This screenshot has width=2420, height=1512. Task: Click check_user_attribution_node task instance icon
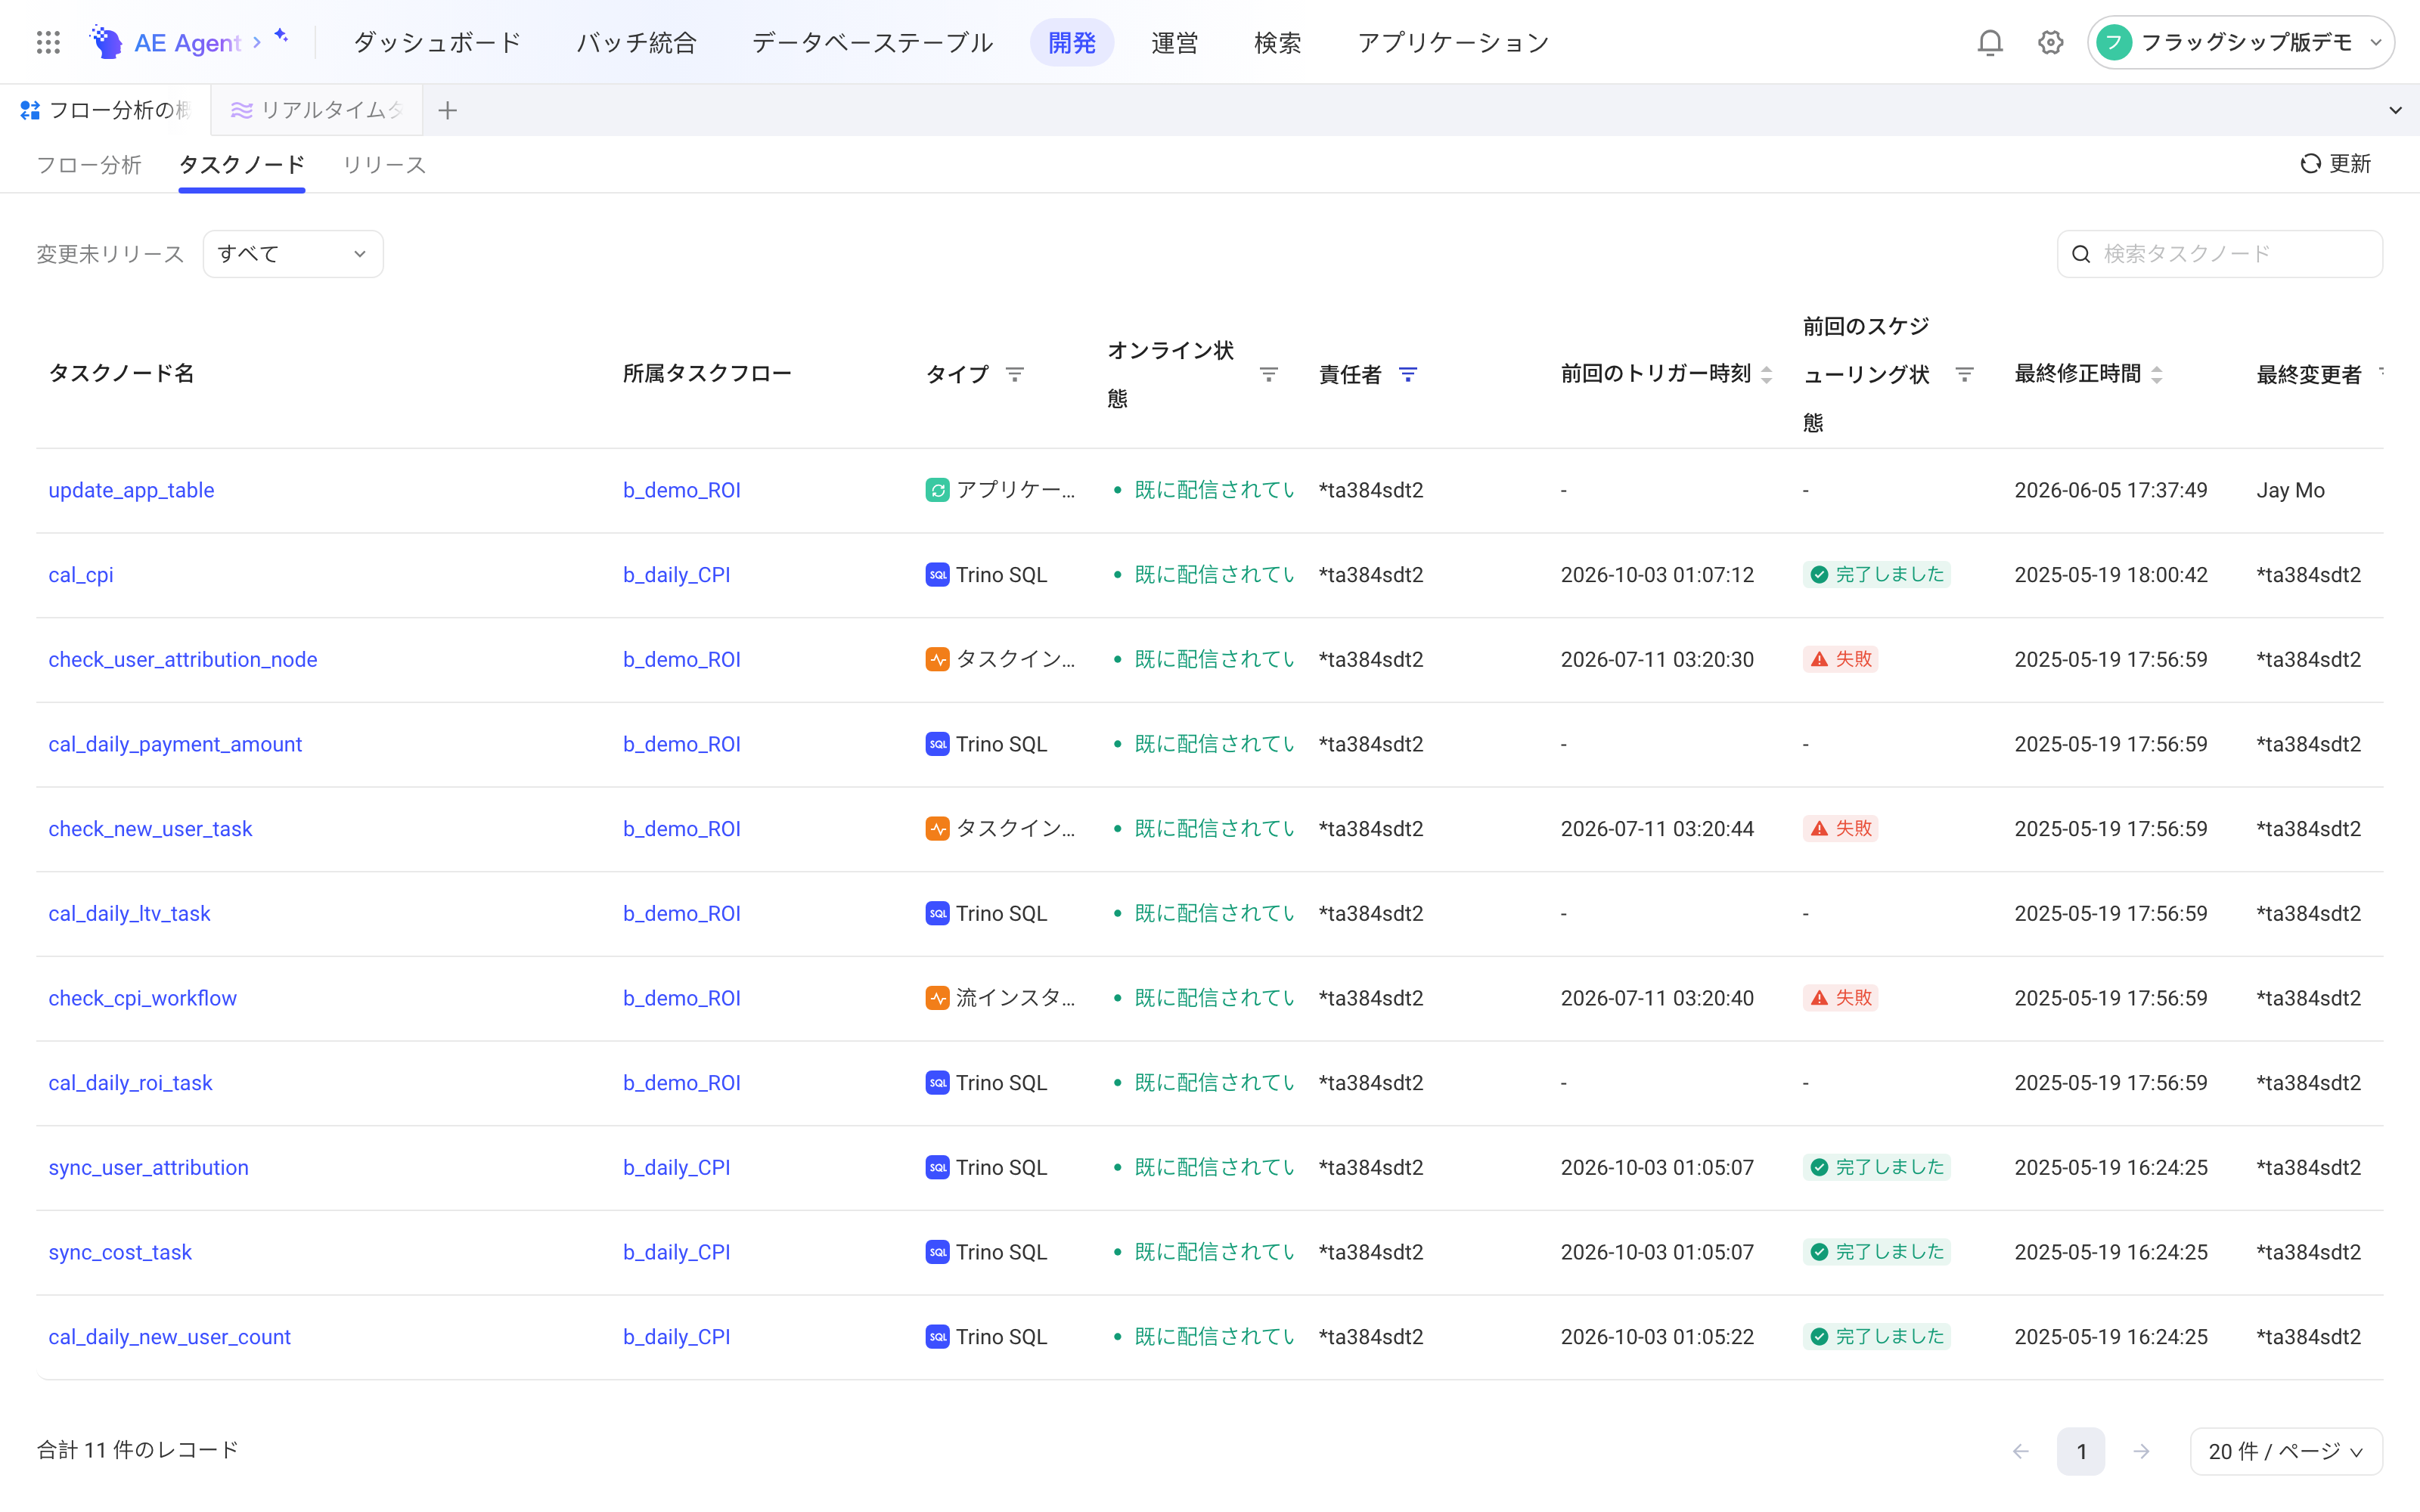pos(937,660)
